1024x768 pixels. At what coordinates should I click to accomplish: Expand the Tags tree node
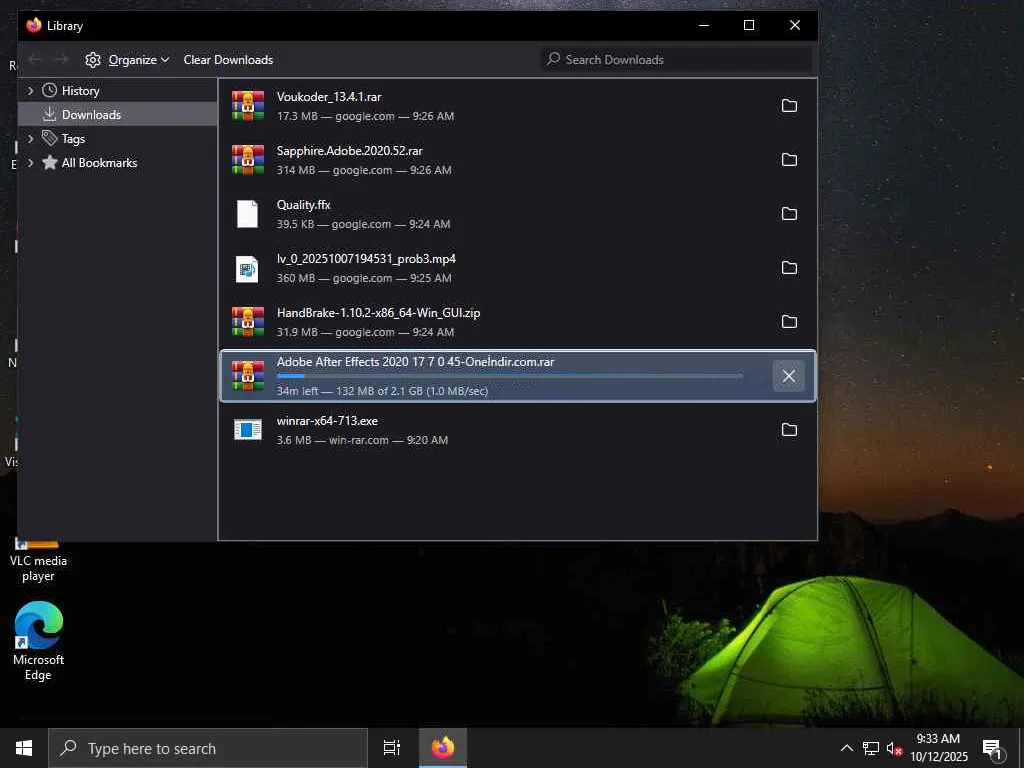[30, 138]
